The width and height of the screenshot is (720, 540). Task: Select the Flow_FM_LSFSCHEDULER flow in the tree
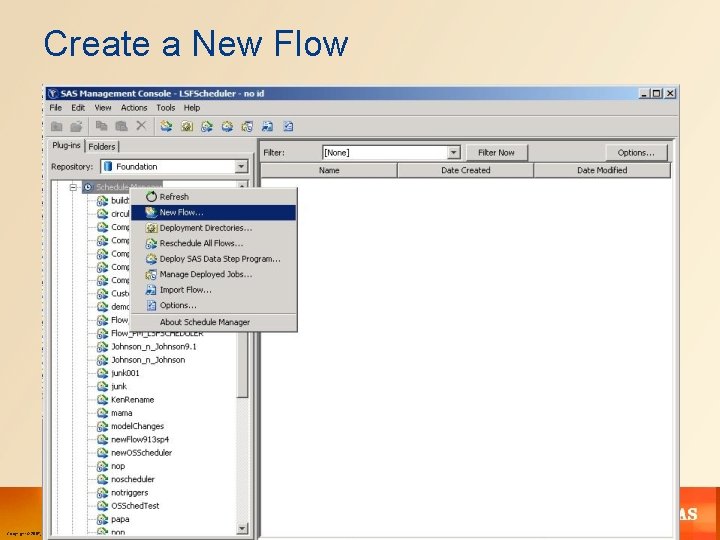[157, 333]
